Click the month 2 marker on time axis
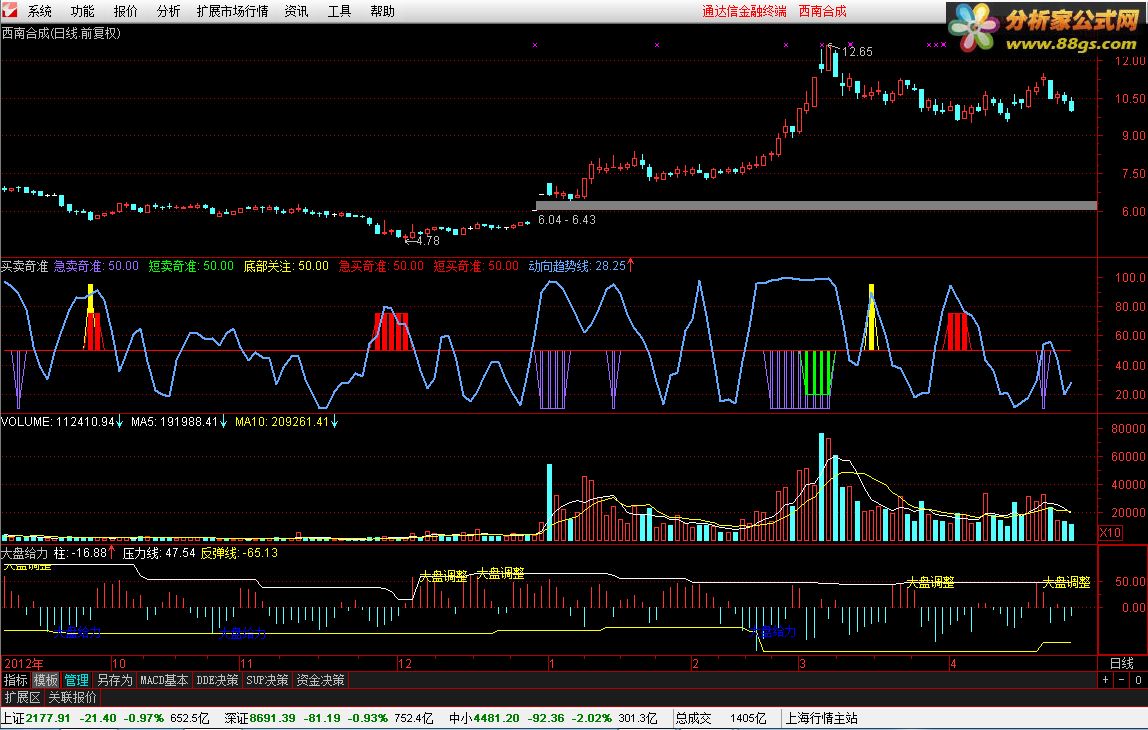 point(696,663)
